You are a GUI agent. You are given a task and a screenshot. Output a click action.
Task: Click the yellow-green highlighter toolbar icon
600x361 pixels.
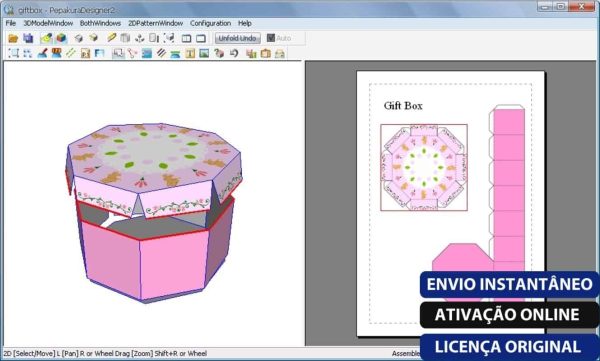46,38
